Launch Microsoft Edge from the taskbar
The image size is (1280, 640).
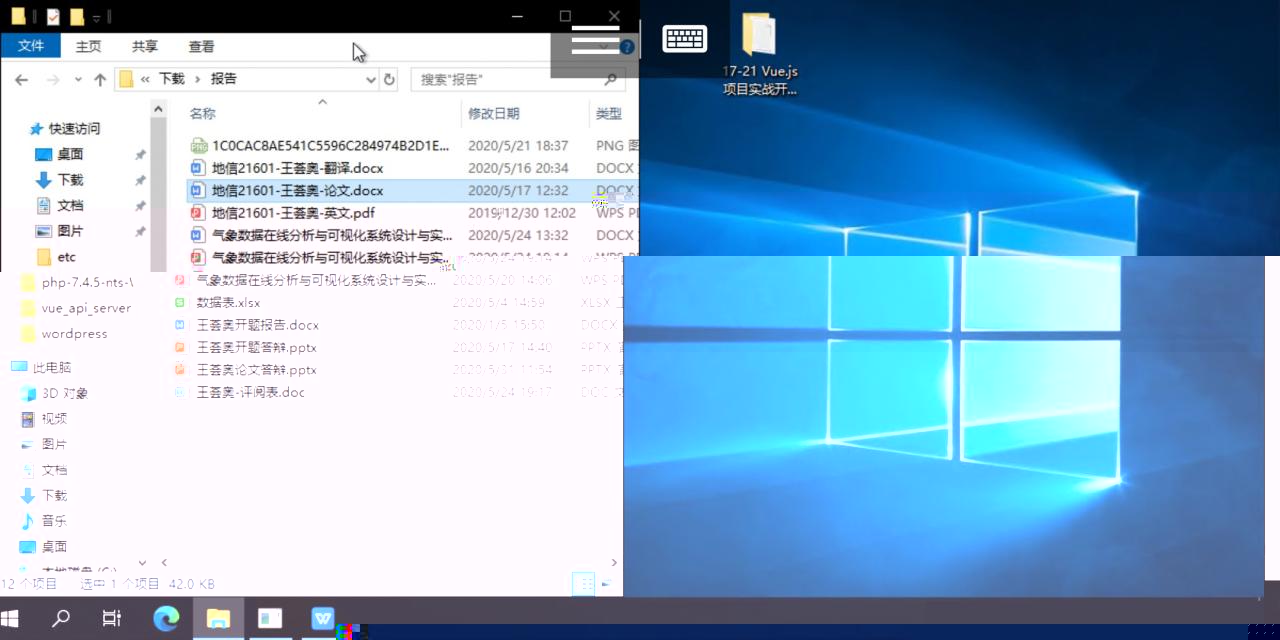(x=166, y=618)
